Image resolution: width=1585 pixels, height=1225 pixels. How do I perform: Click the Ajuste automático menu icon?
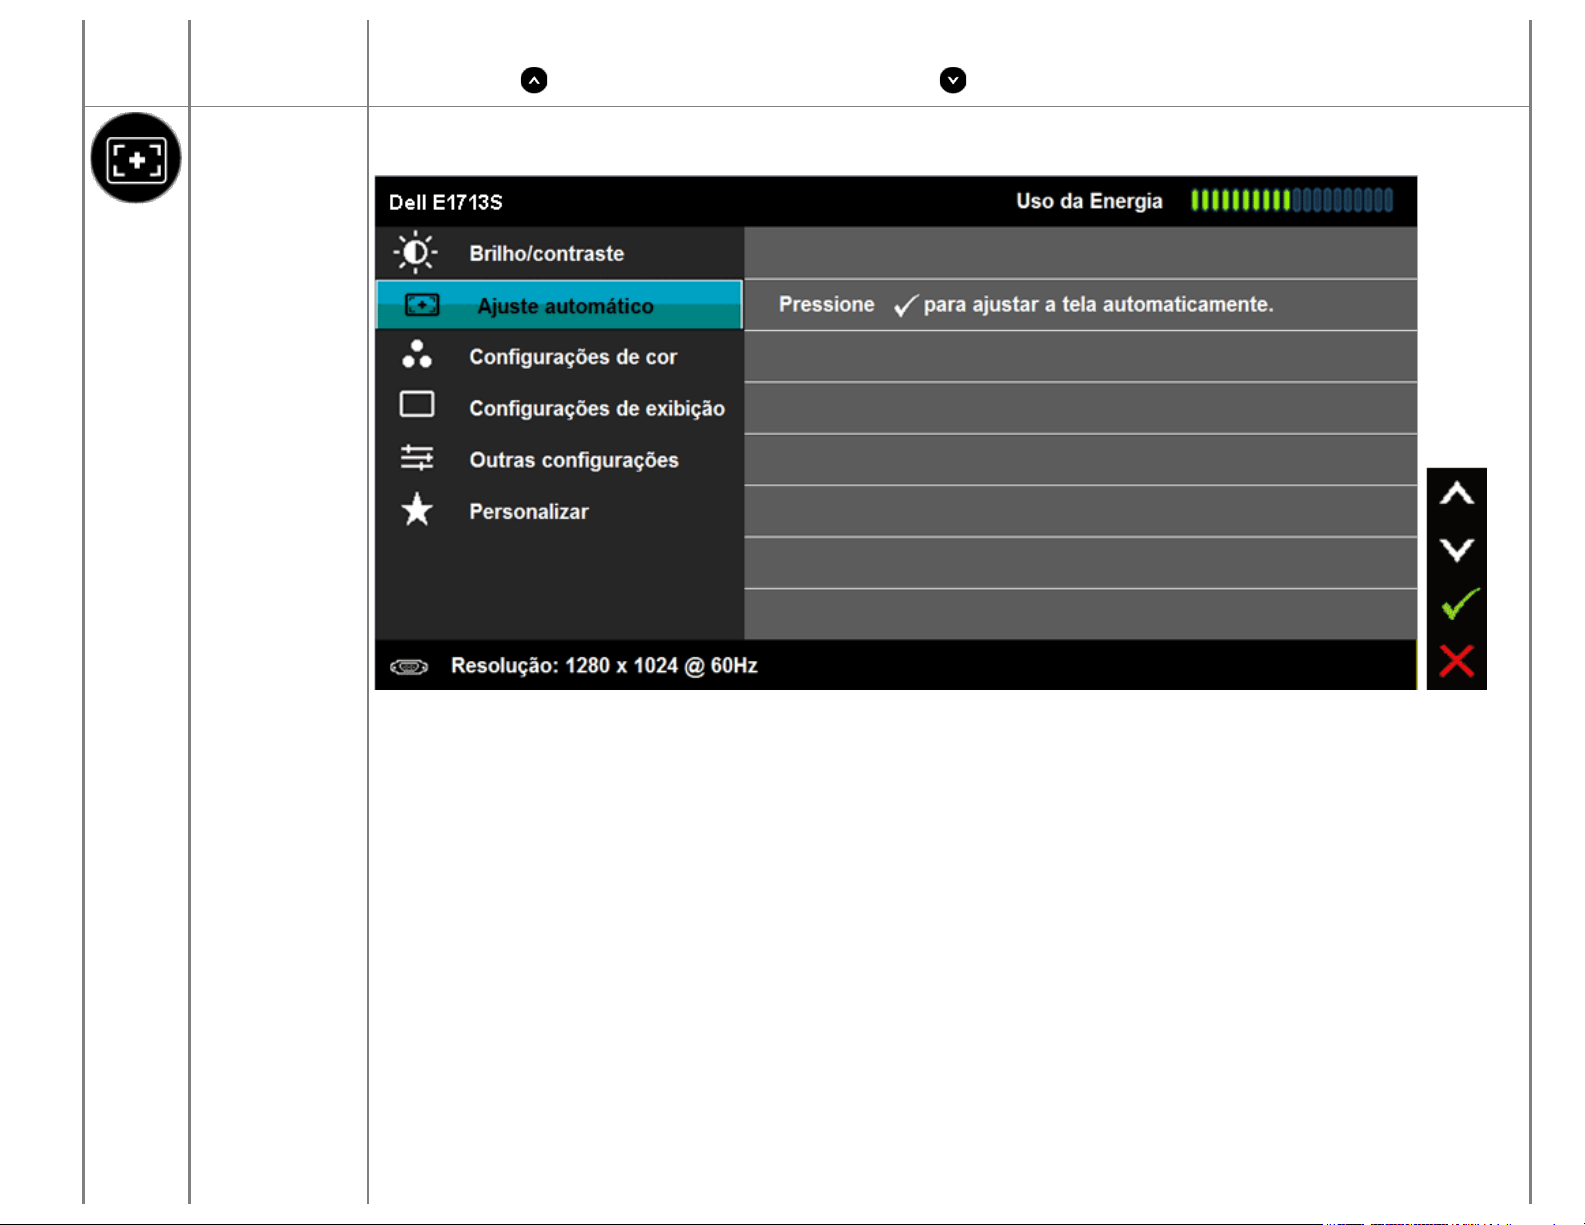click(421, 305)
